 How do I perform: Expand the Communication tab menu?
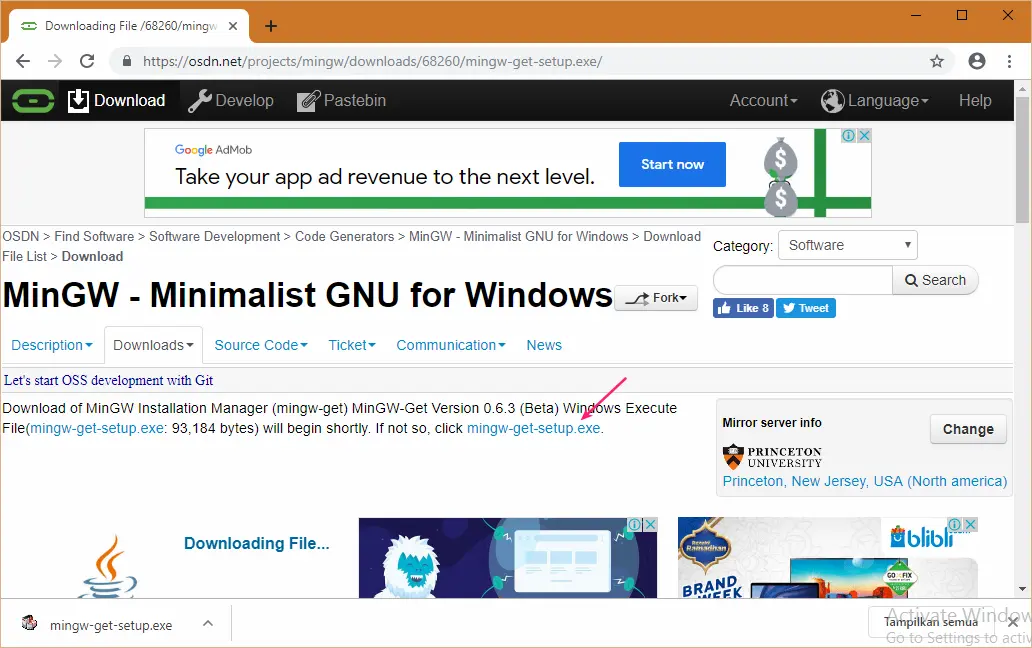pyautogui.click(x=451, y=345)
